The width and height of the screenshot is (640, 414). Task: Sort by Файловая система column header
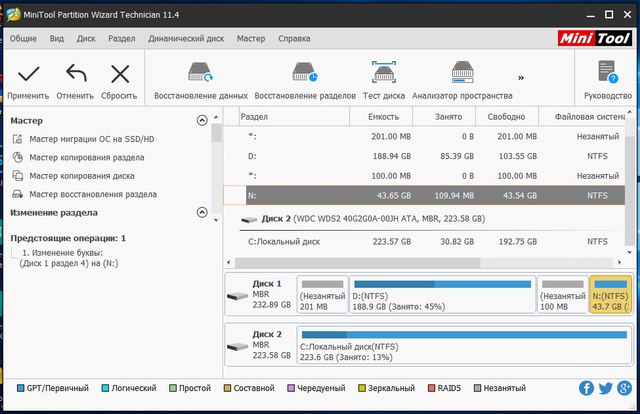(582, 117)
